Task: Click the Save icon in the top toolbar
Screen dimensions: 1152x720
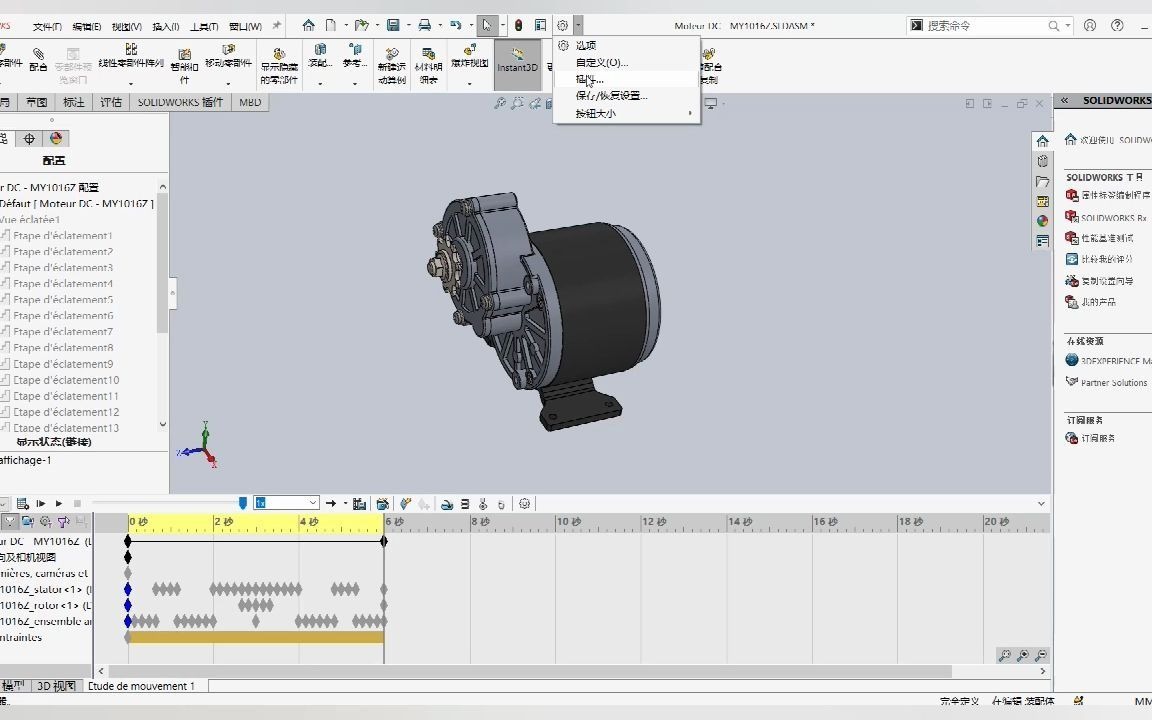Action: click(393, 25)
